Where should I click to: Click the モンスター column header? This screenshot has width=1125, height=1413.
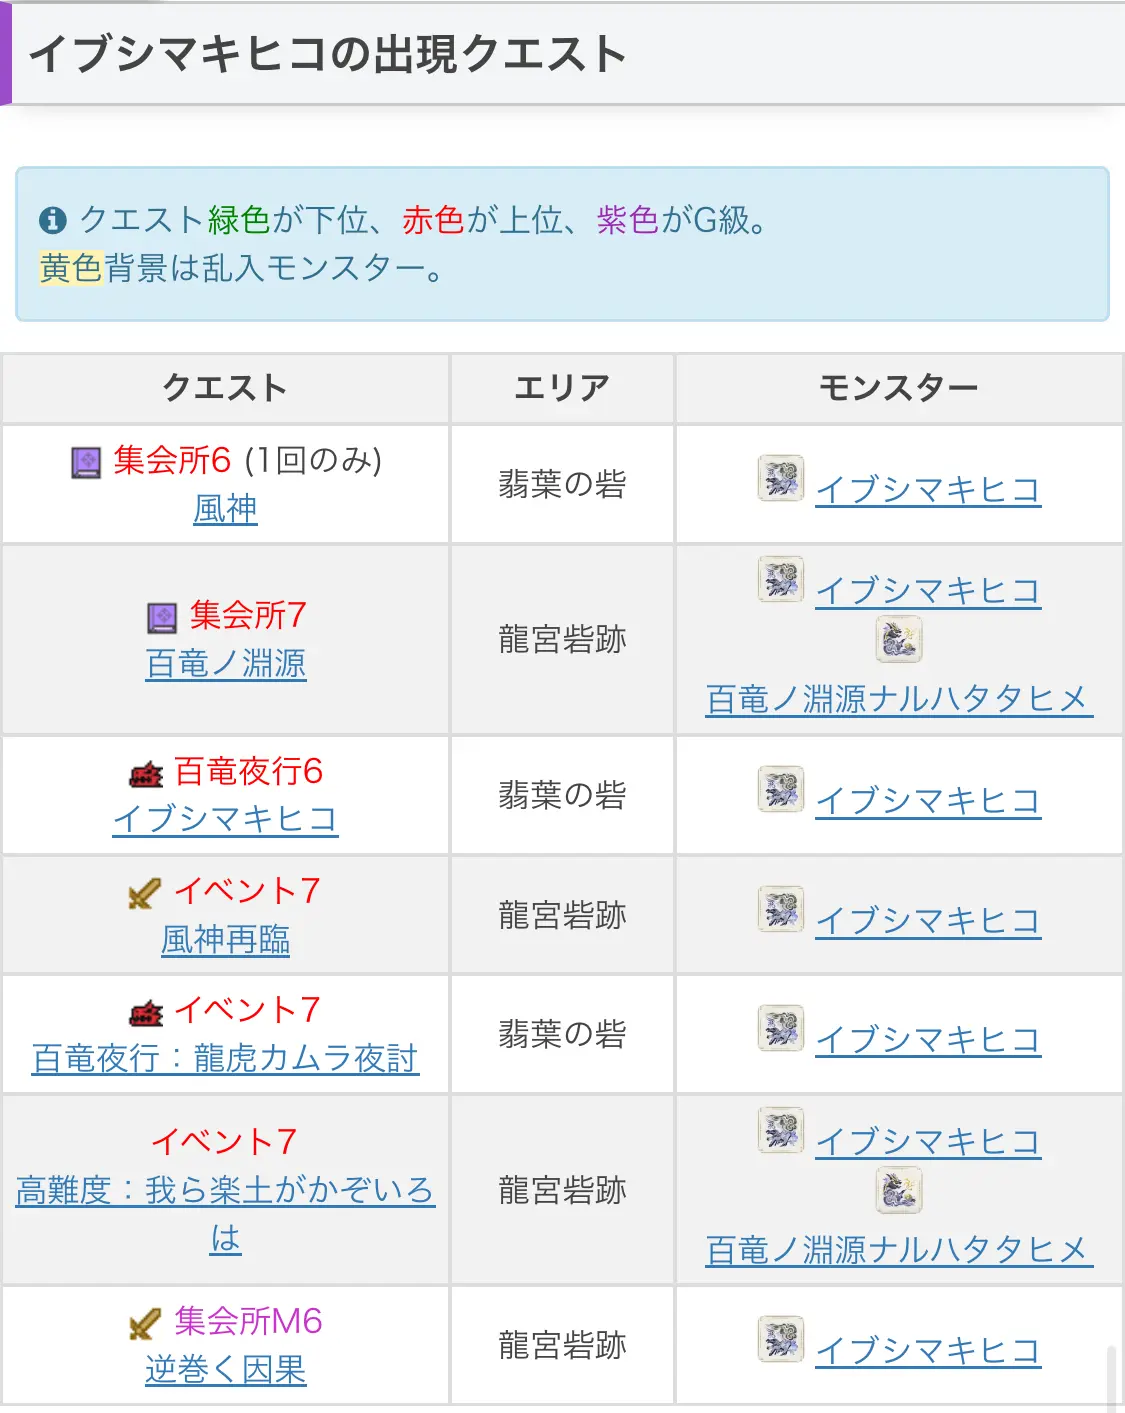[x=899, y=388]
